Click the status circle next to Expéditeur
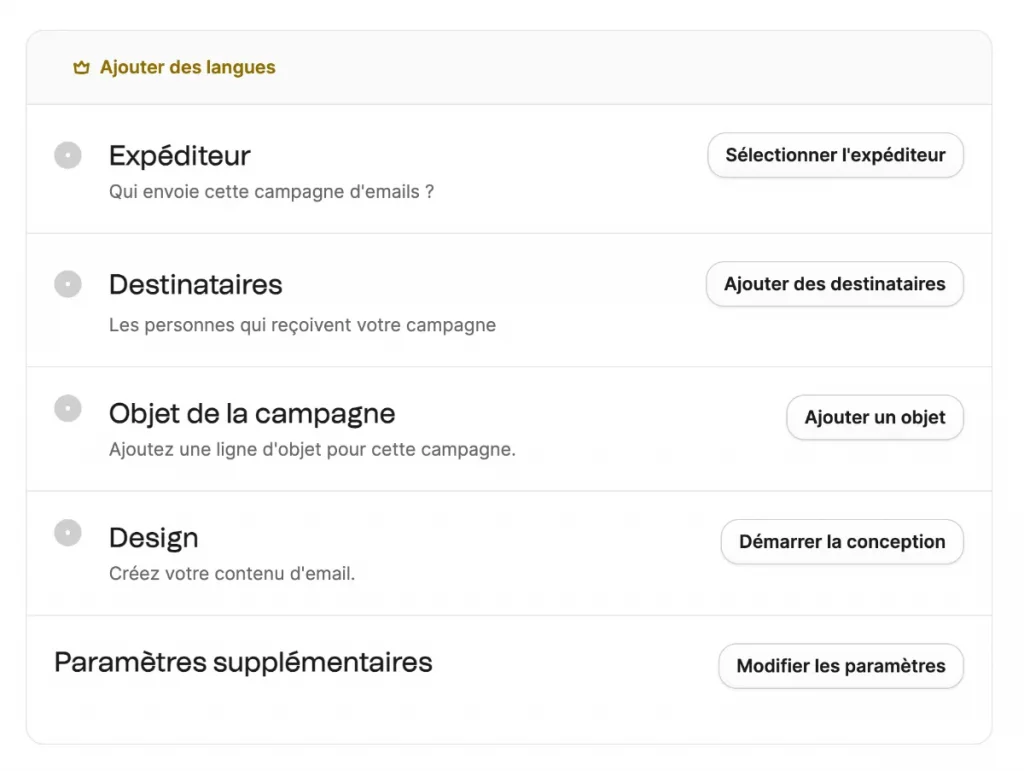1024x771 pixels. click(x=67, y=155)
